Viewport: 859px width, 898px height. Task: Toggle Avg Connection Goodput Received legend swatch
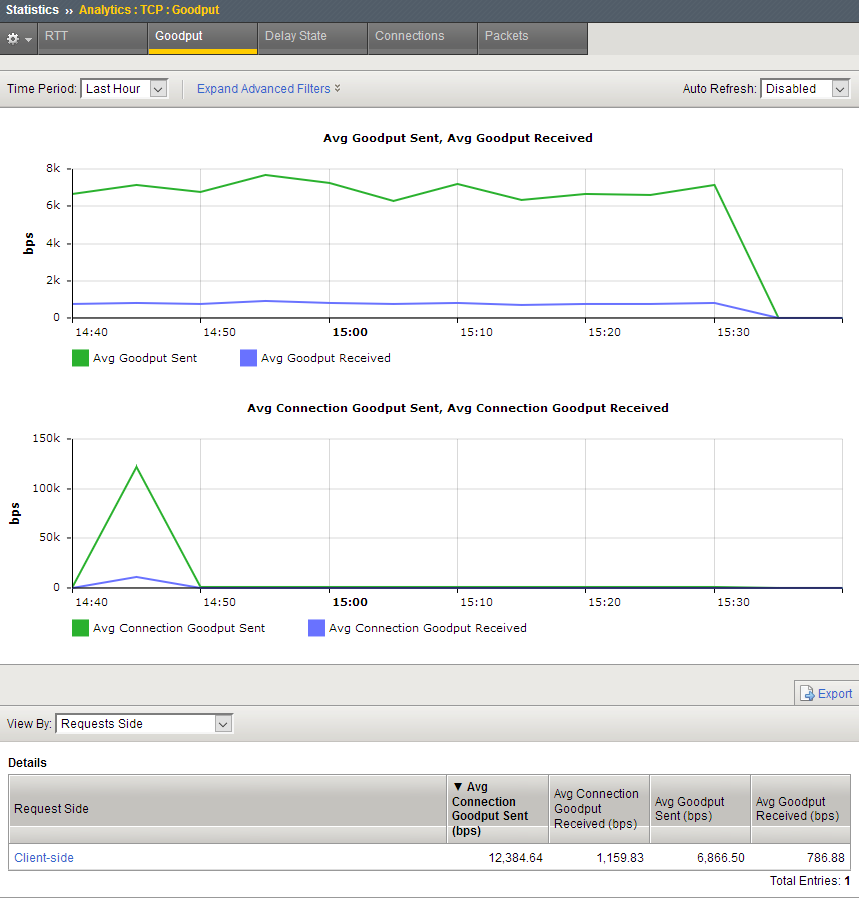(x=316, y=628)
